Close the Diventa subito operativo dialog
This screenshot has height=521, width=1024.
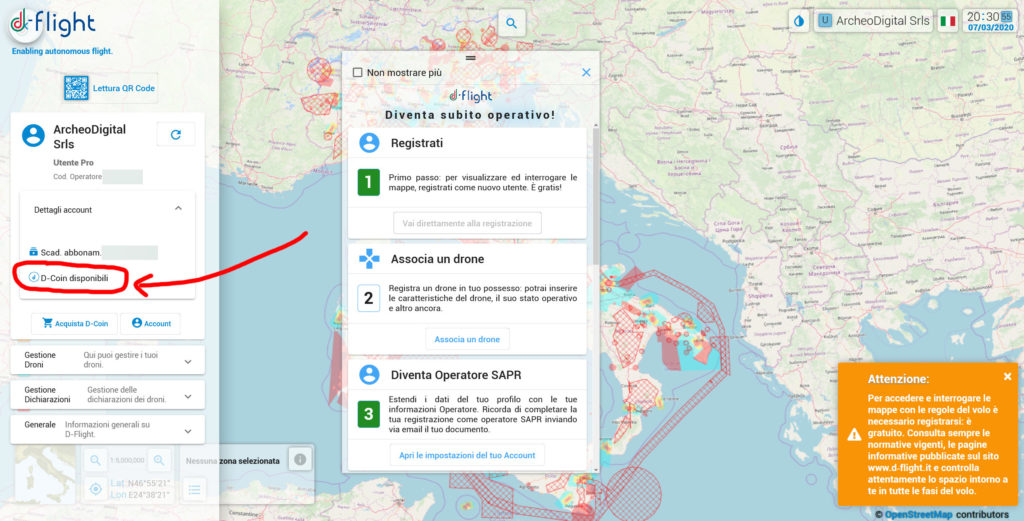click(586, 72)
